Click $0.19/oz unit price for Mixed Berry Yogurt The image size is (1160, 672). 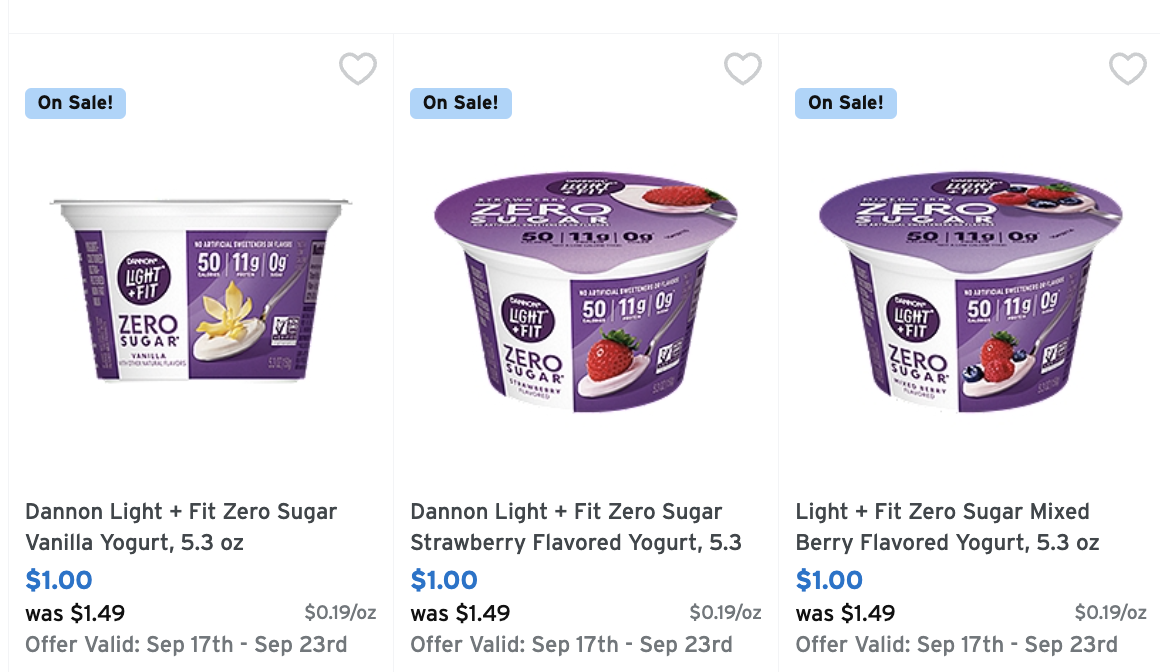pos(1110,612)
